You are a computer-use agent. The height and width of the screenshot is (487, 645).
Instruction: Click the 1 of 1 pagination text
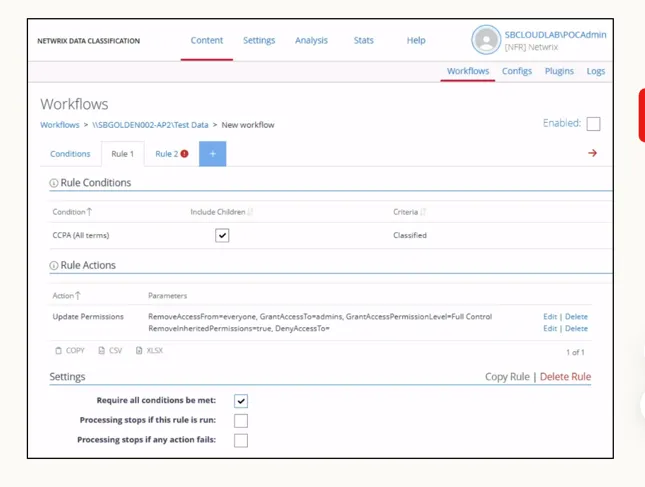[x=575, y=352]
